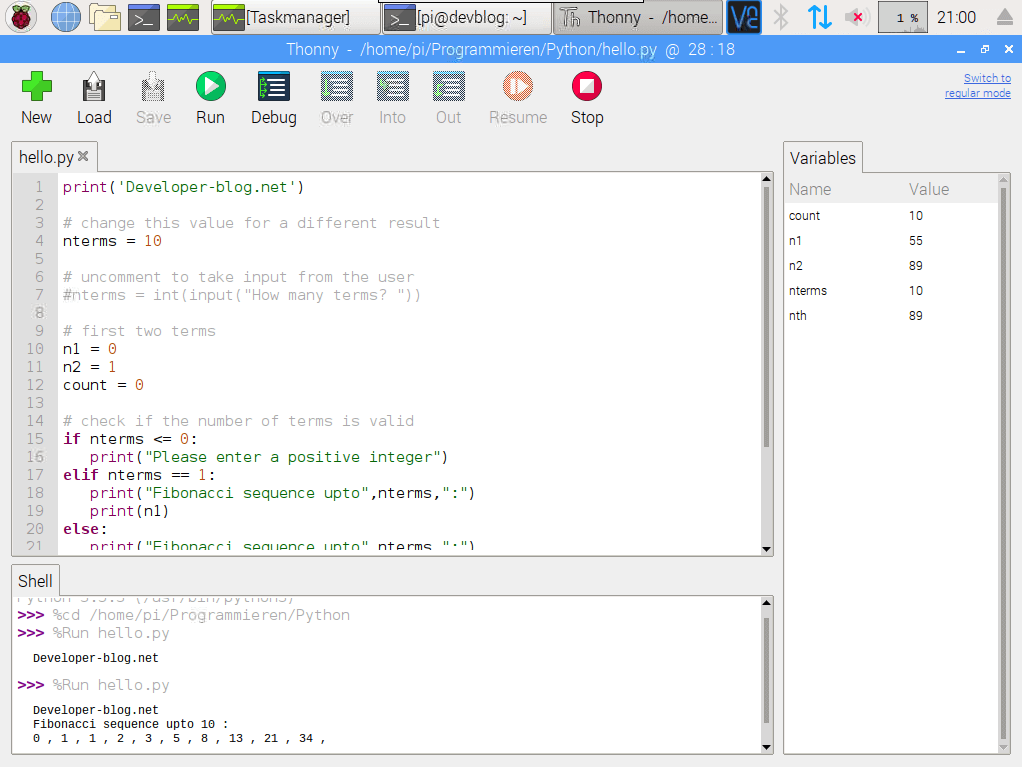Run the current script
The width and height of the screenshot is (1022, 767).
pos(210,88)
